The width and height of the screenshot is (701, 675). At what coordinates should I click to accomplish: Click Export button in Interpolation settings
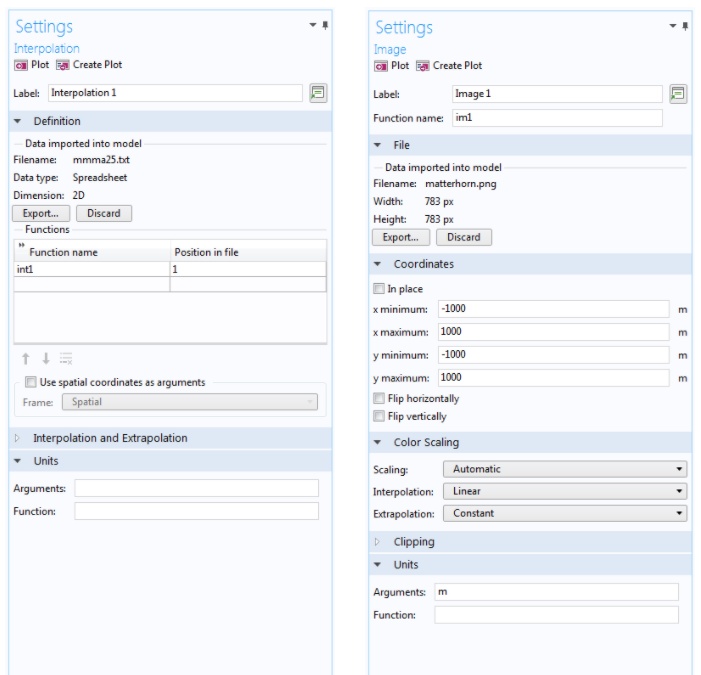point(41,213)
